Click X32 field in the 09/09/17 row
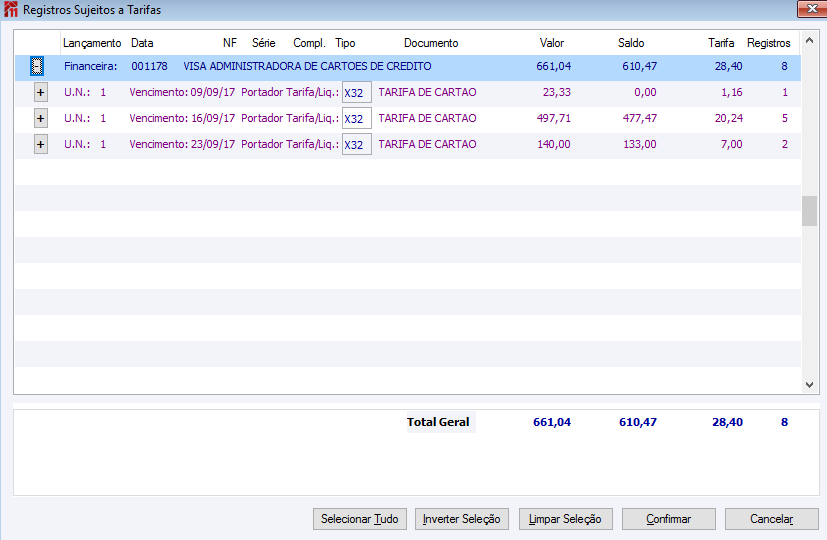827x540 pixels. (x=357, y=92)
